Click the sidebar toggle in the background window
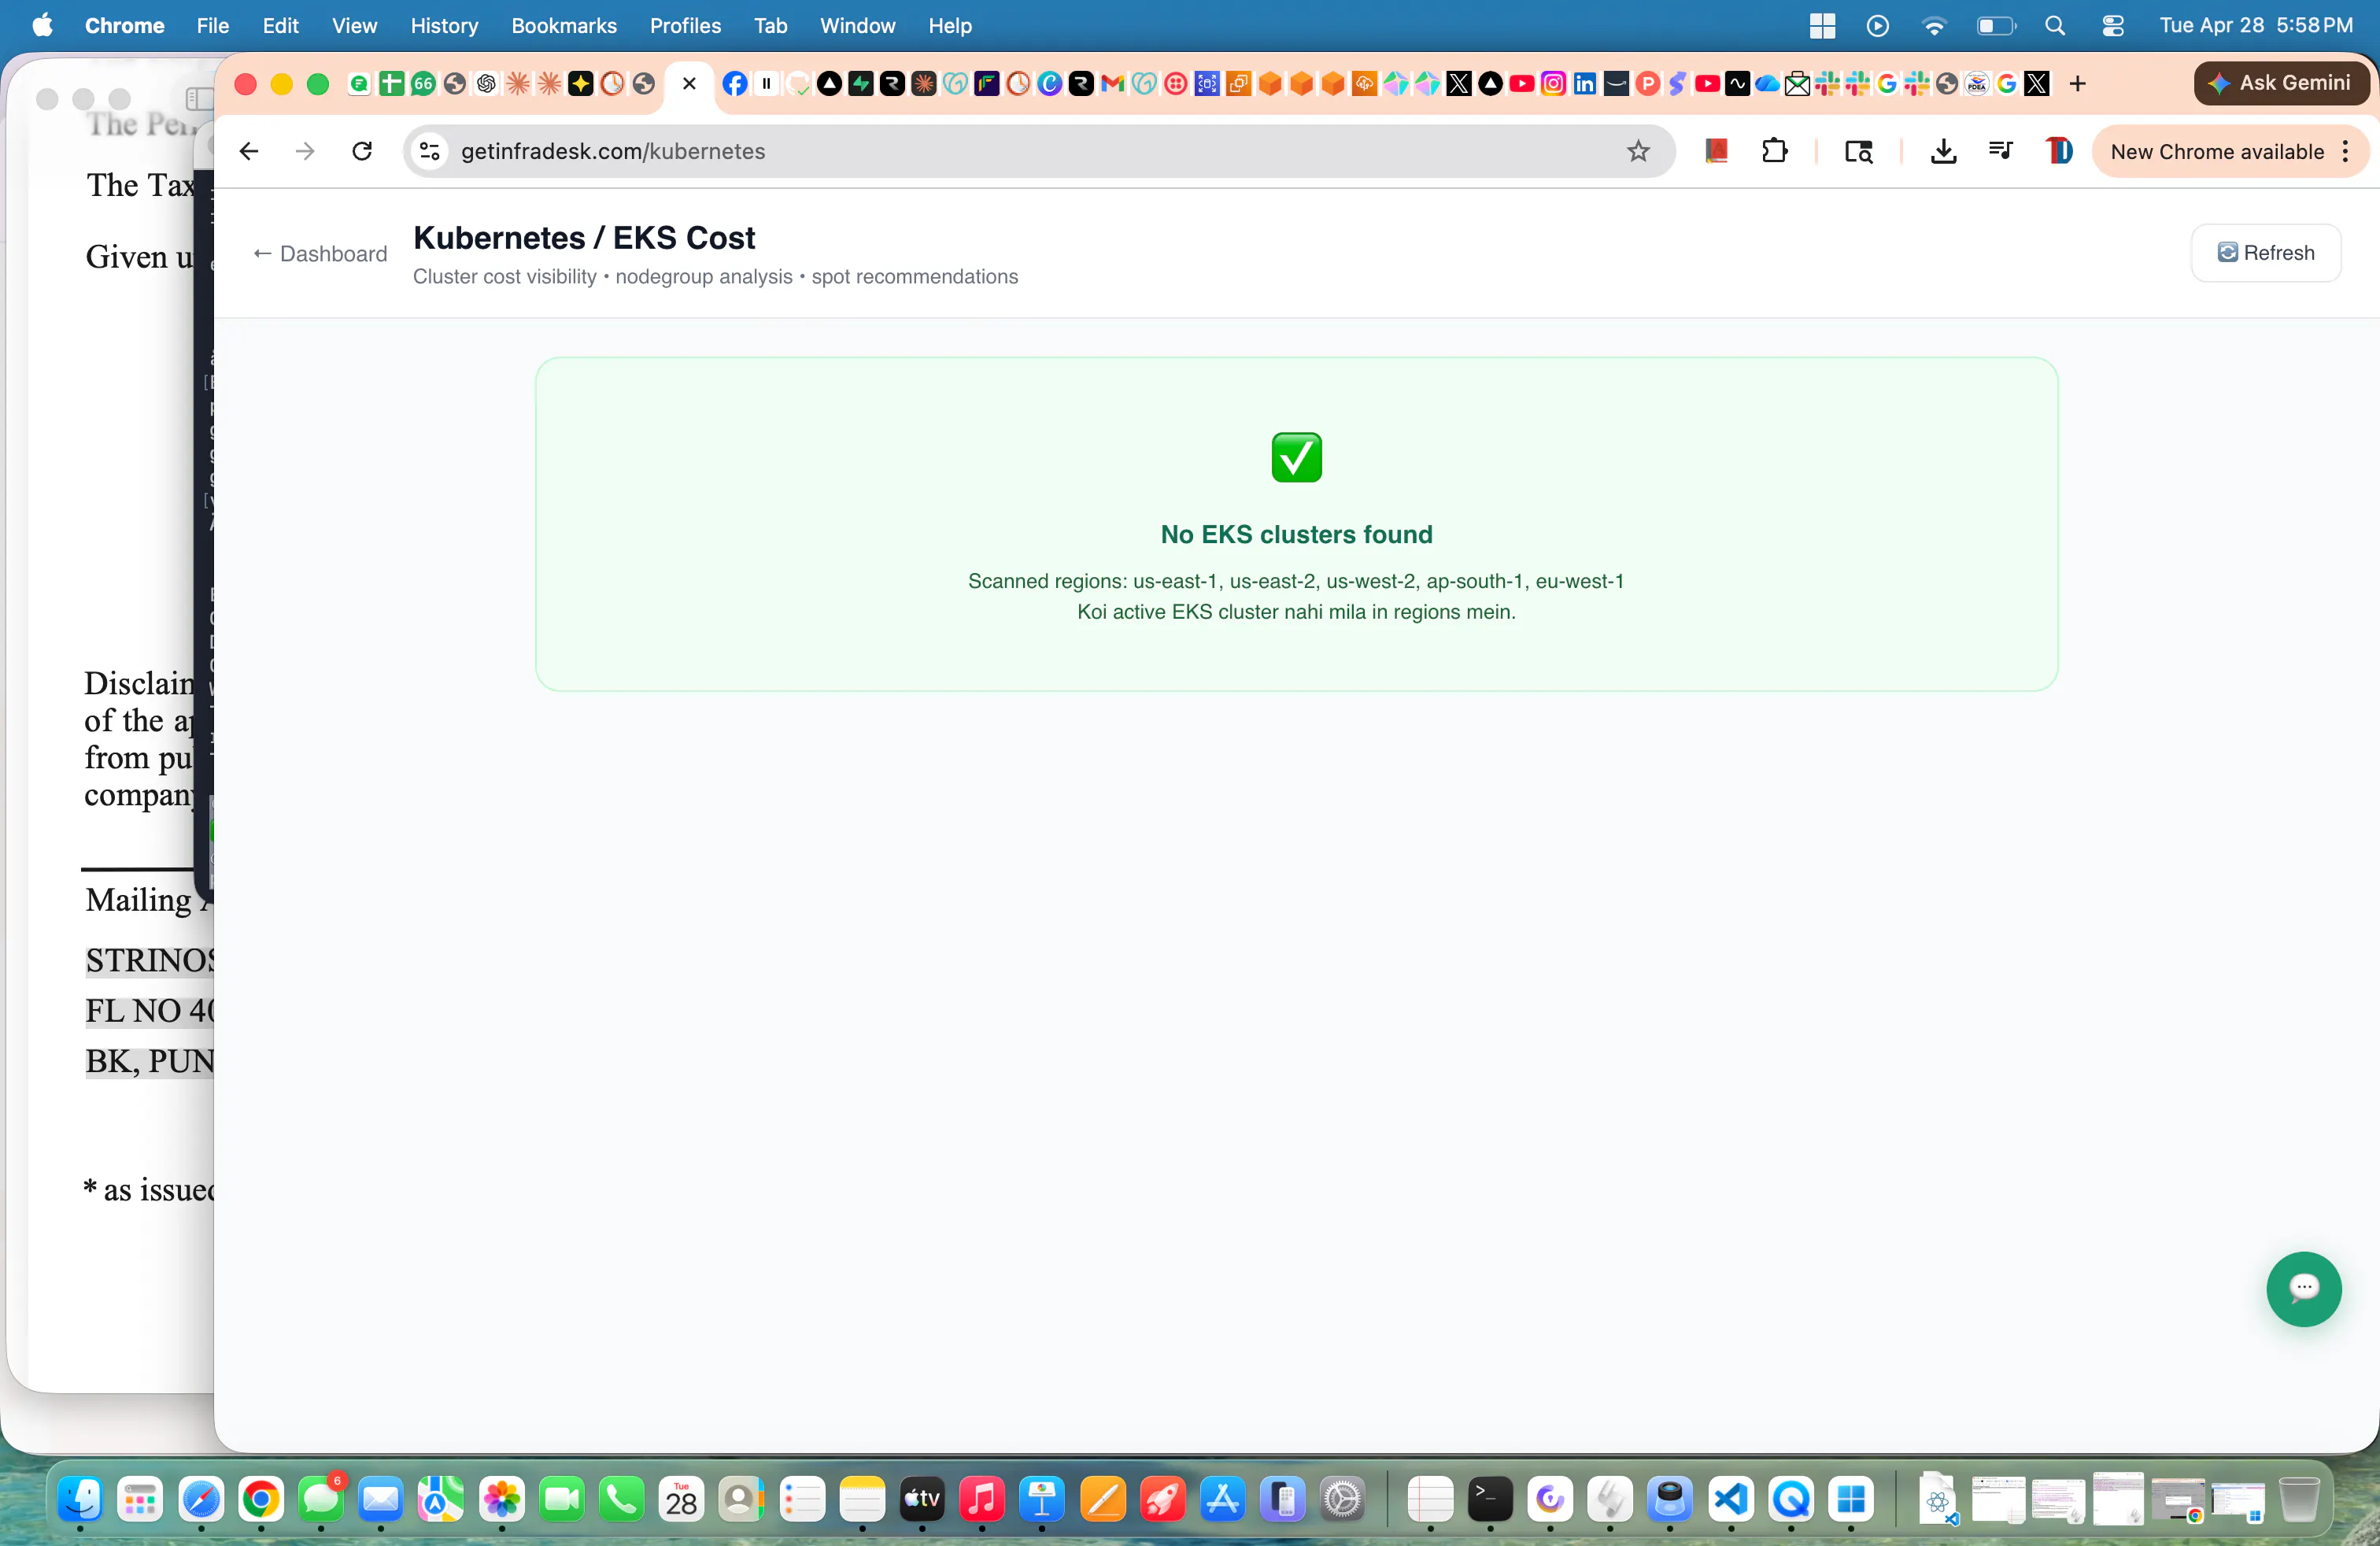 199,98
